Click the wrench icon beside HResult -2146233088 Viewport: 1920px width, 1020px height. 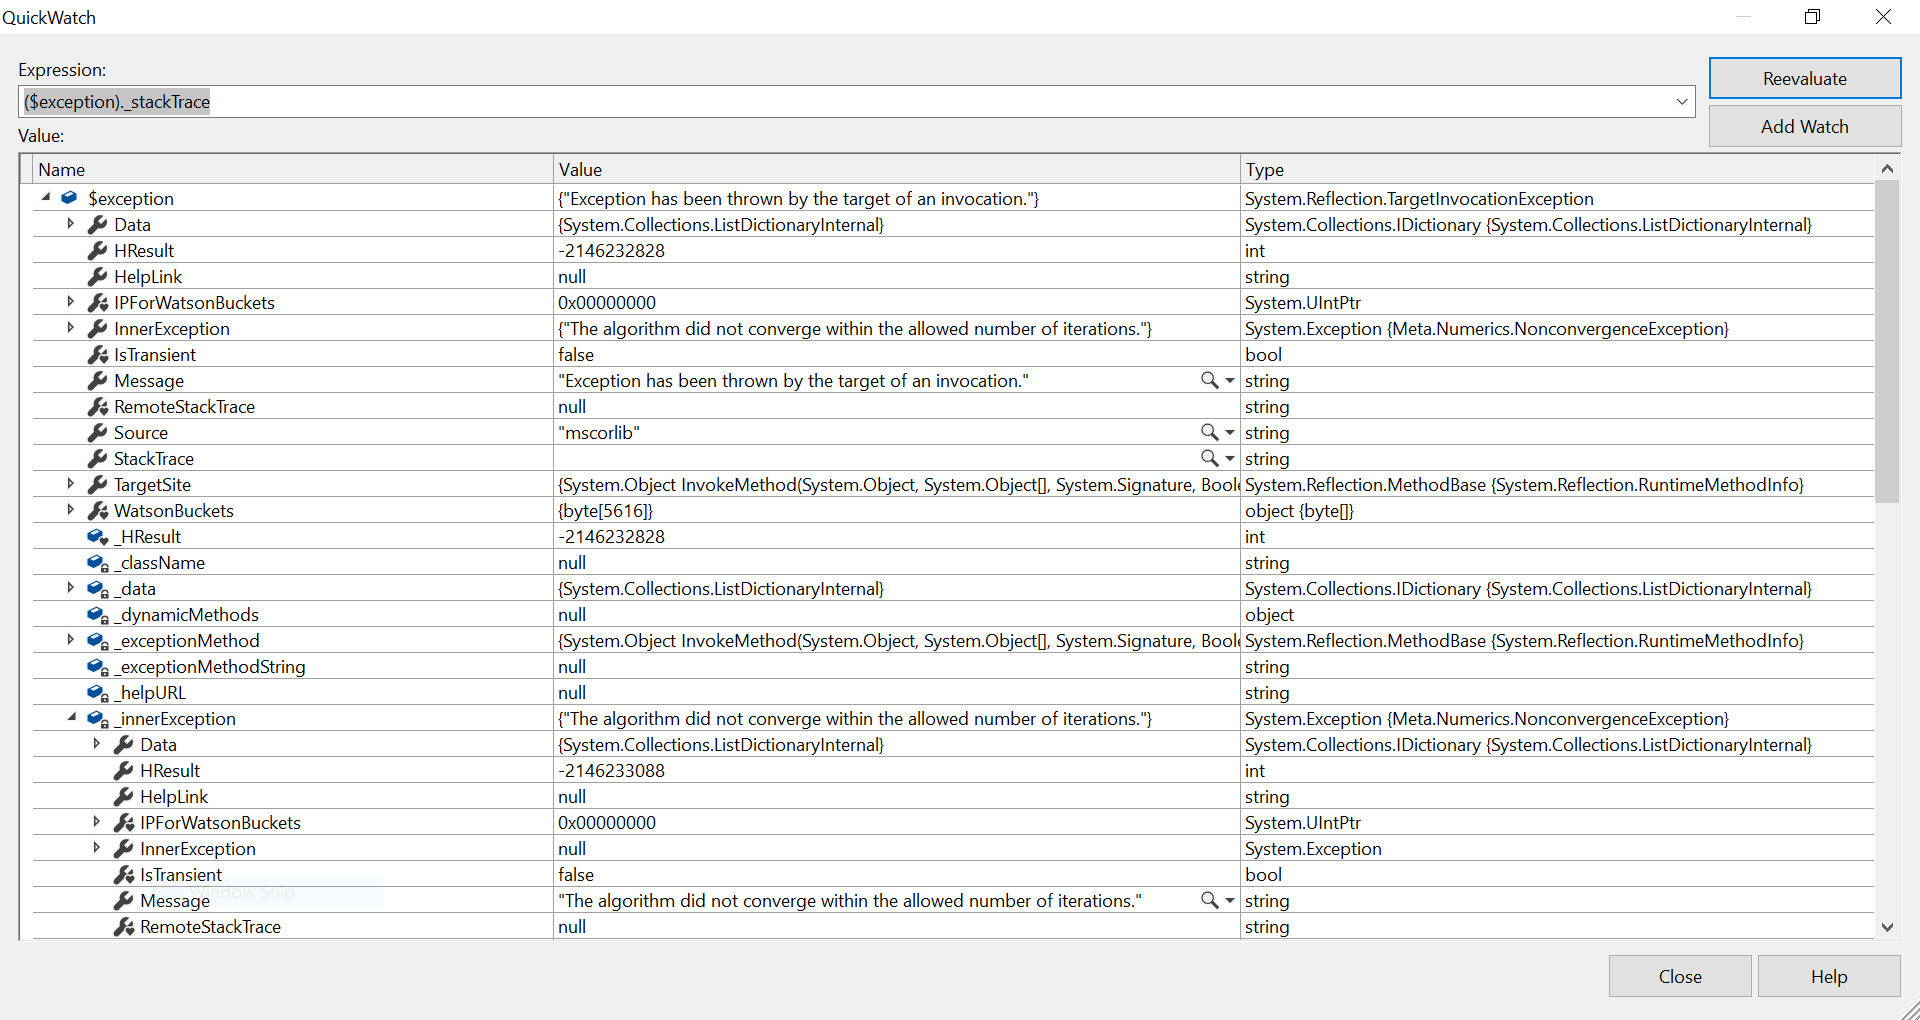click(x=123, y=770)
